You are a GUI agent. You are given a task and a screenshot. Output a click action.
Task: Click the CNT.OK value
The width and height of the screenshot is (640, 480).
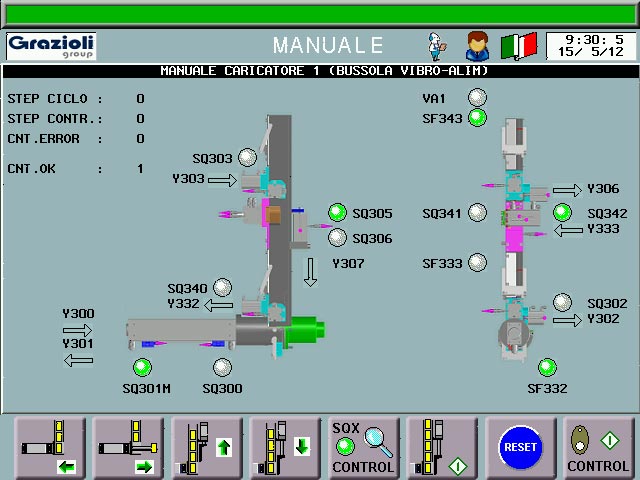140,169
